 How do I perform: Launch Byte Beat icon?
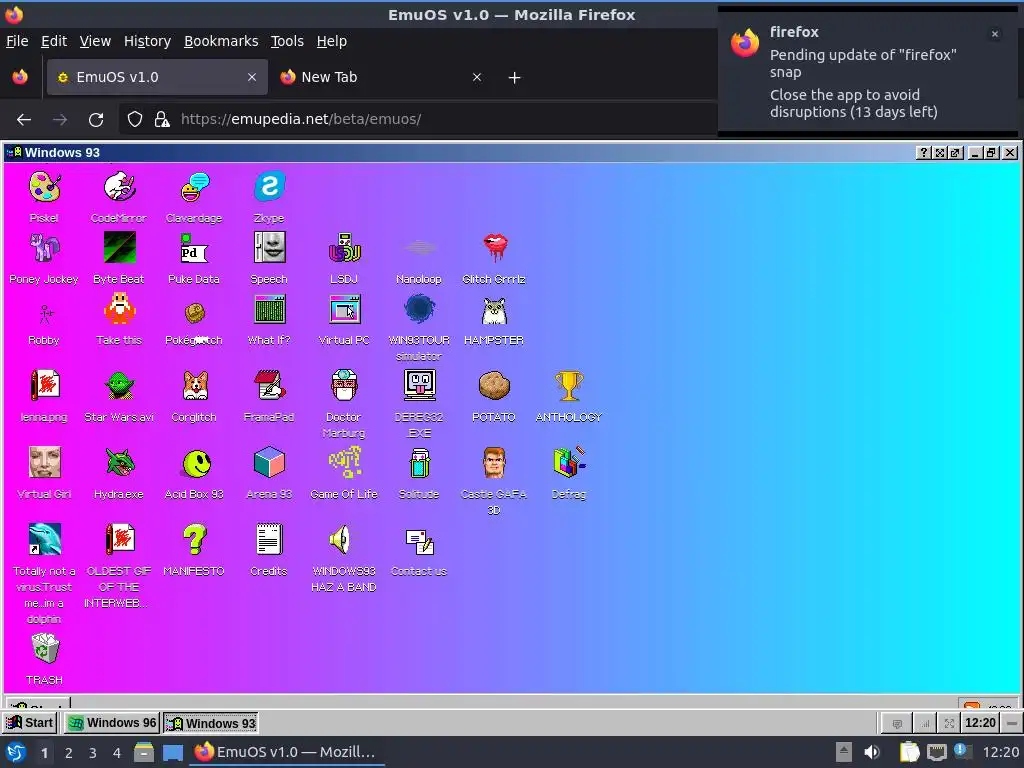coord(119,248)
